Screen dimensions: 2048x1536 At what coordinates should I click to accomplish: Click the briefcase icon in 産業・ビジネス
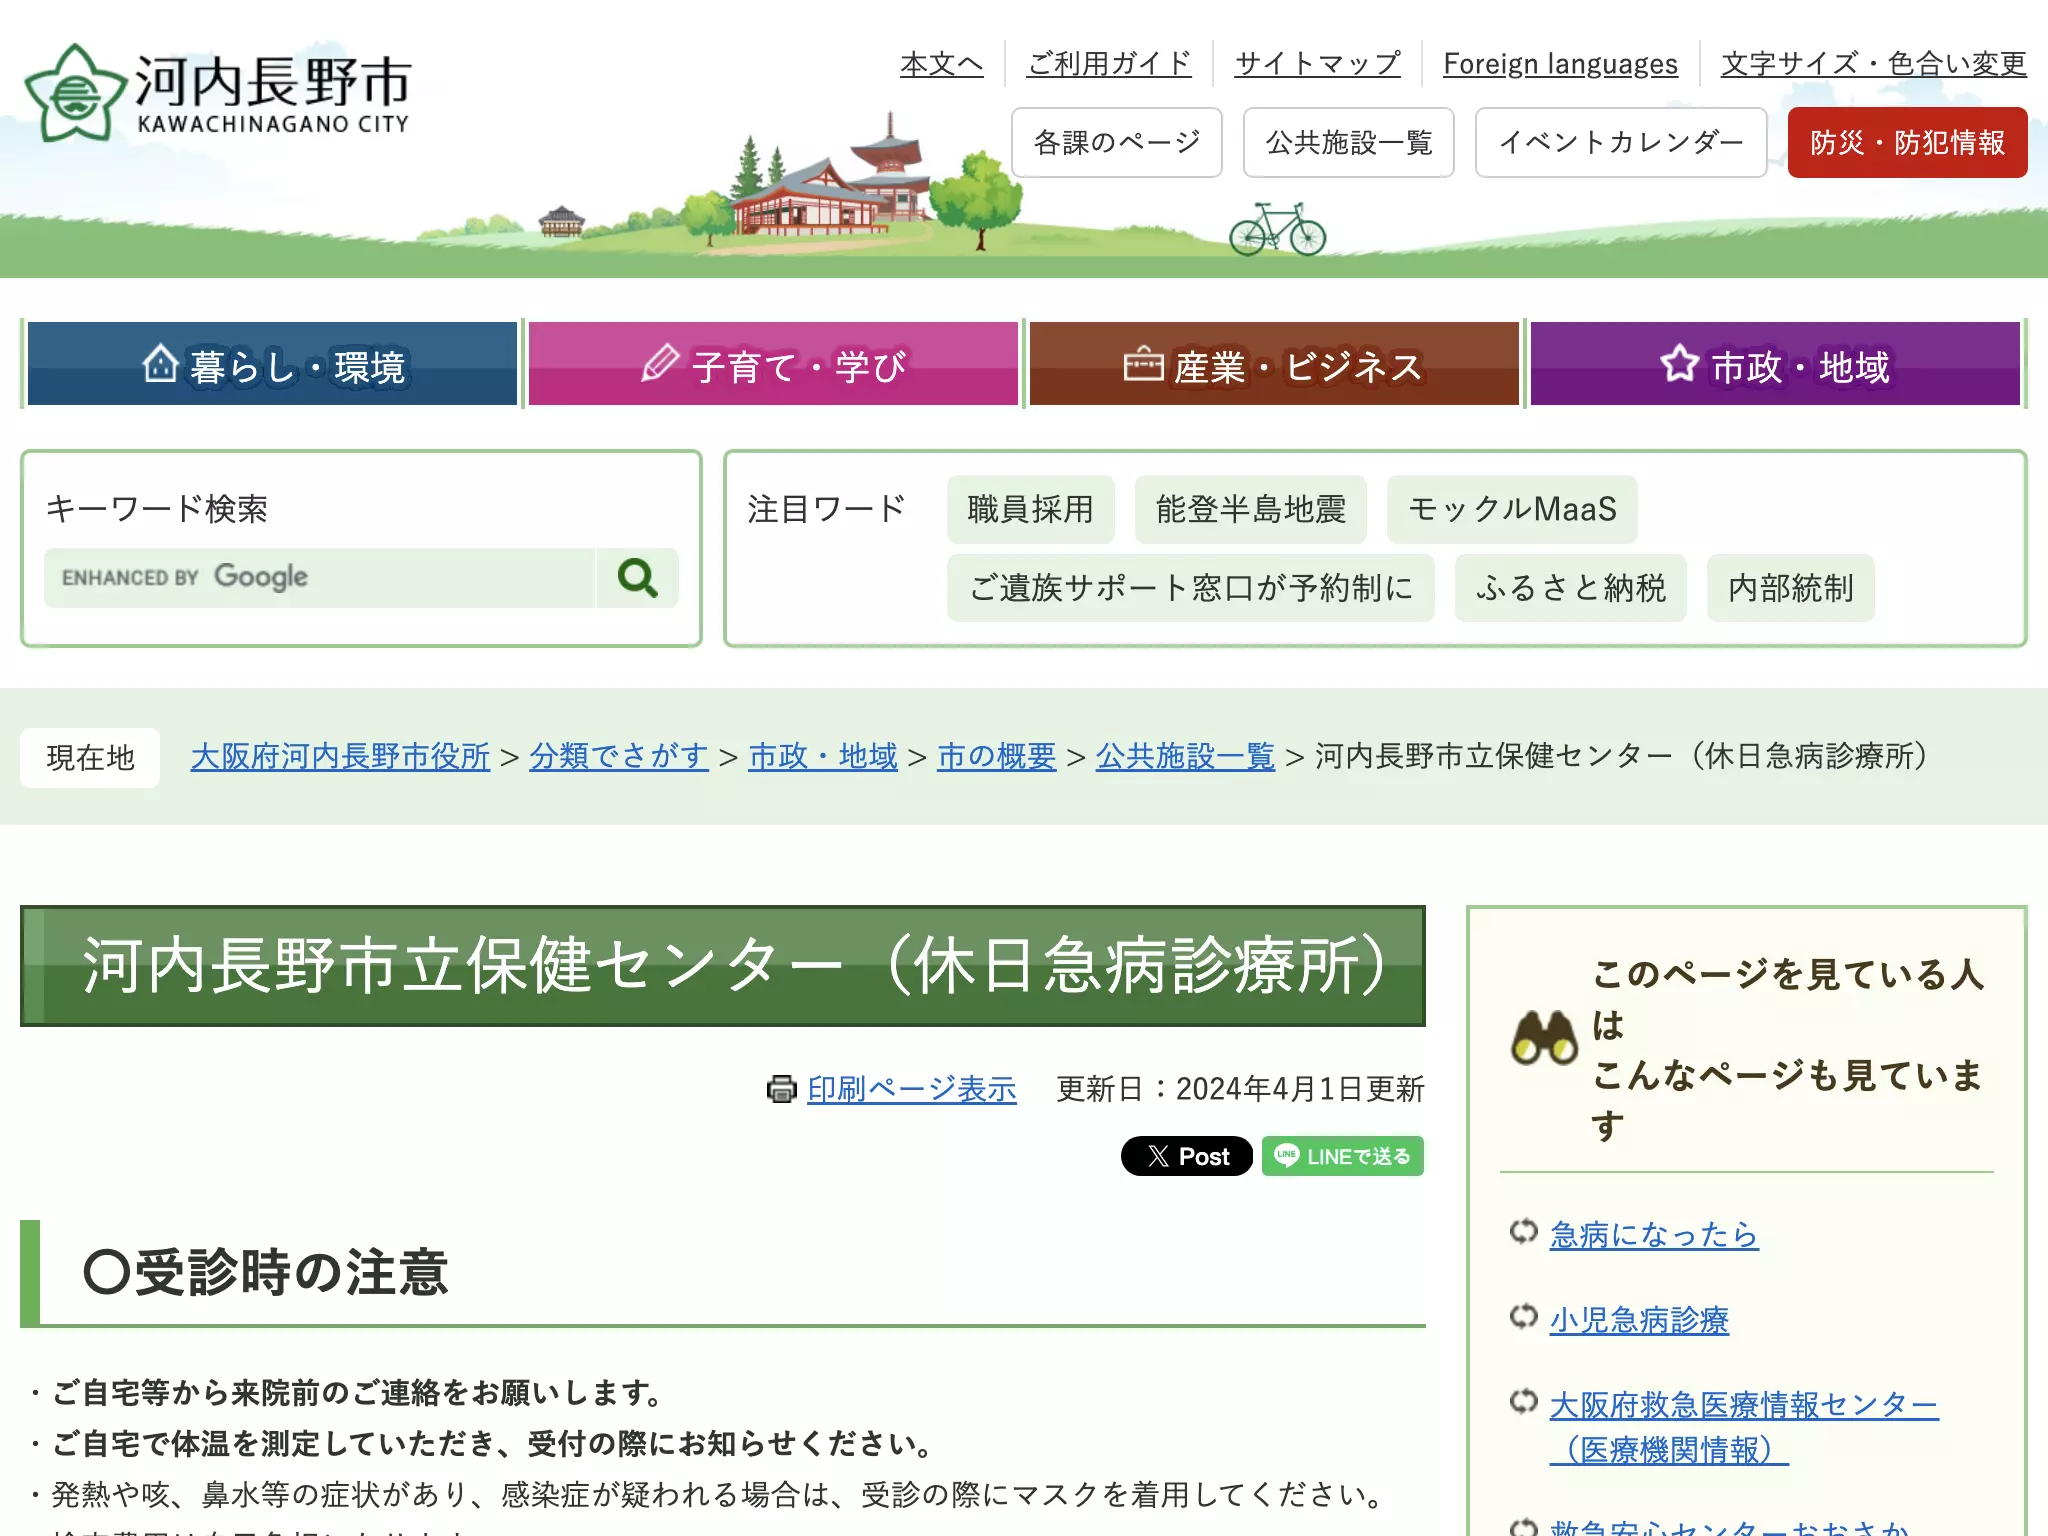pos(1143,364)
